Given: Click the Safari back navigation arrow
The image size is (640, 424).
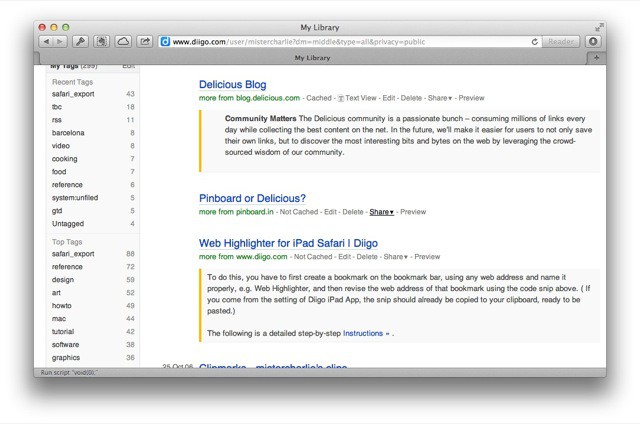Looking at the screenshot, I should click(x=47, y=42).
